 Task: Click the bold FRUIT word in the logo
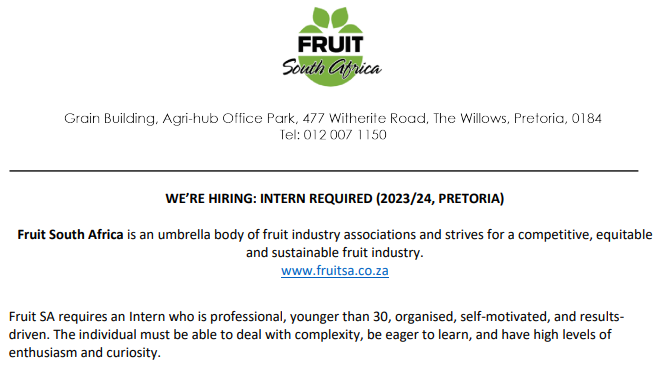(330, 45)
